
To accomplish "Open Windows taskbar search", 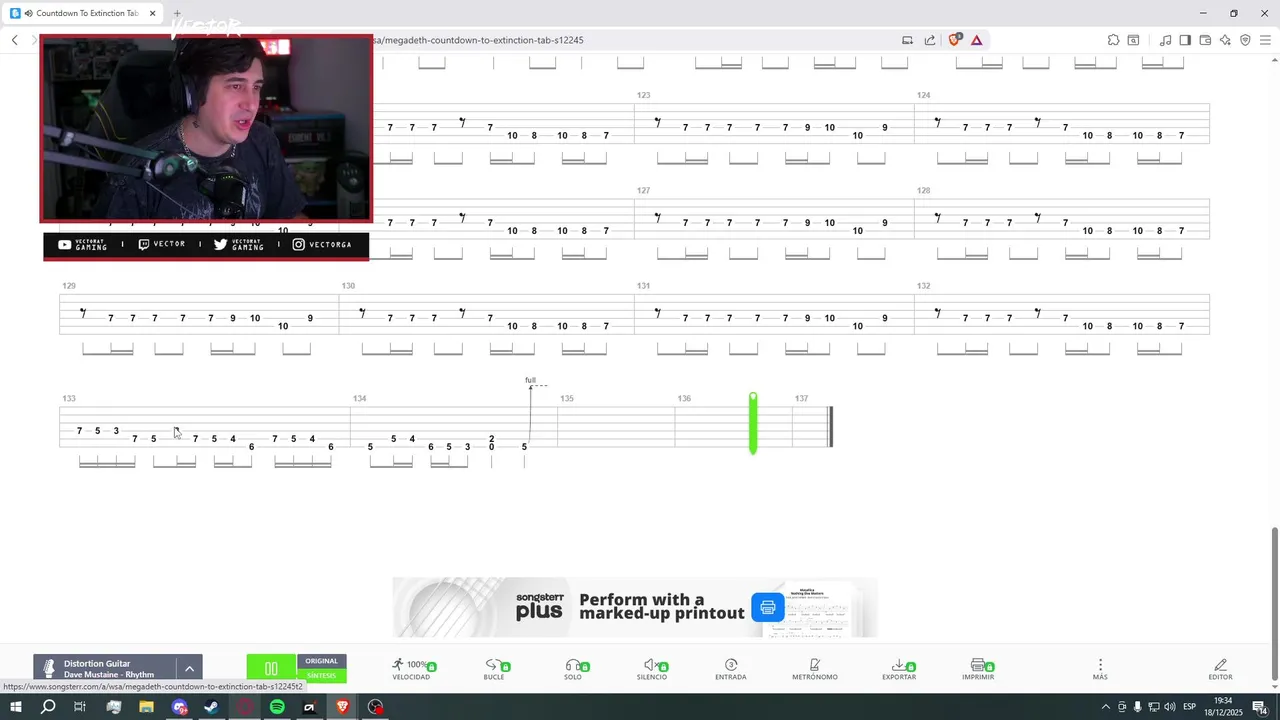I will (48, 707).
